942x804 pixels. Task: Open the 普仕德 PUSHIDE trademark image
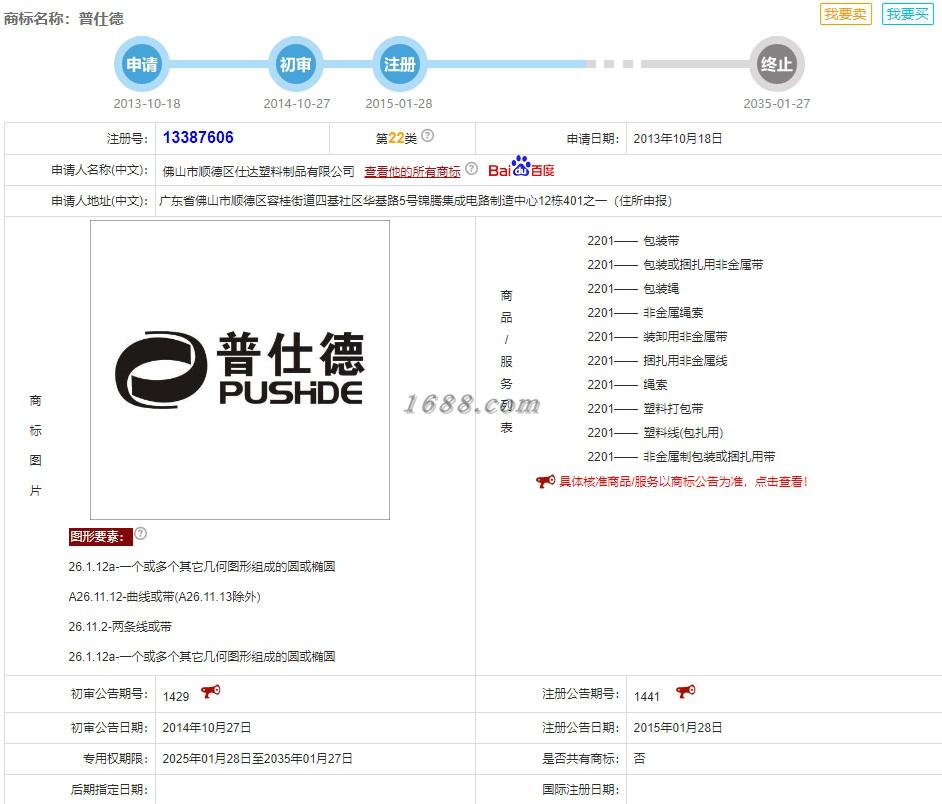pyautogui.click(x=240, y=370)
